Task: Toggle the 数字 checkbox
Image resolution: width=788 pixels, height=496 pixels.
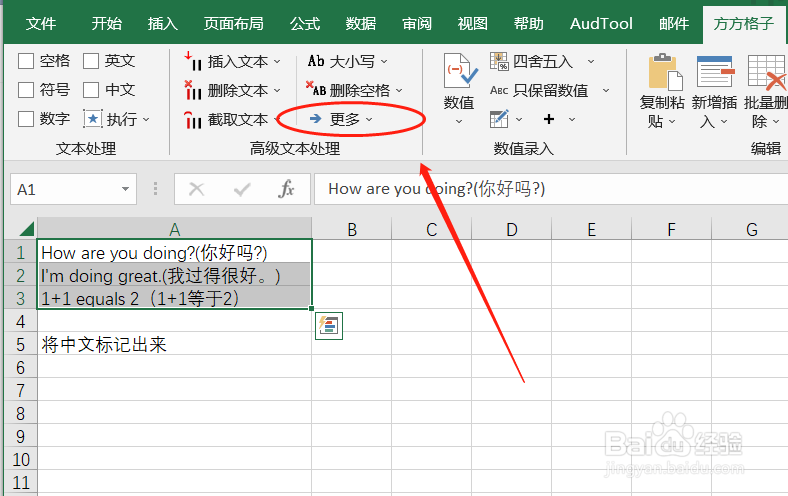Action: (x=26, y=119)
